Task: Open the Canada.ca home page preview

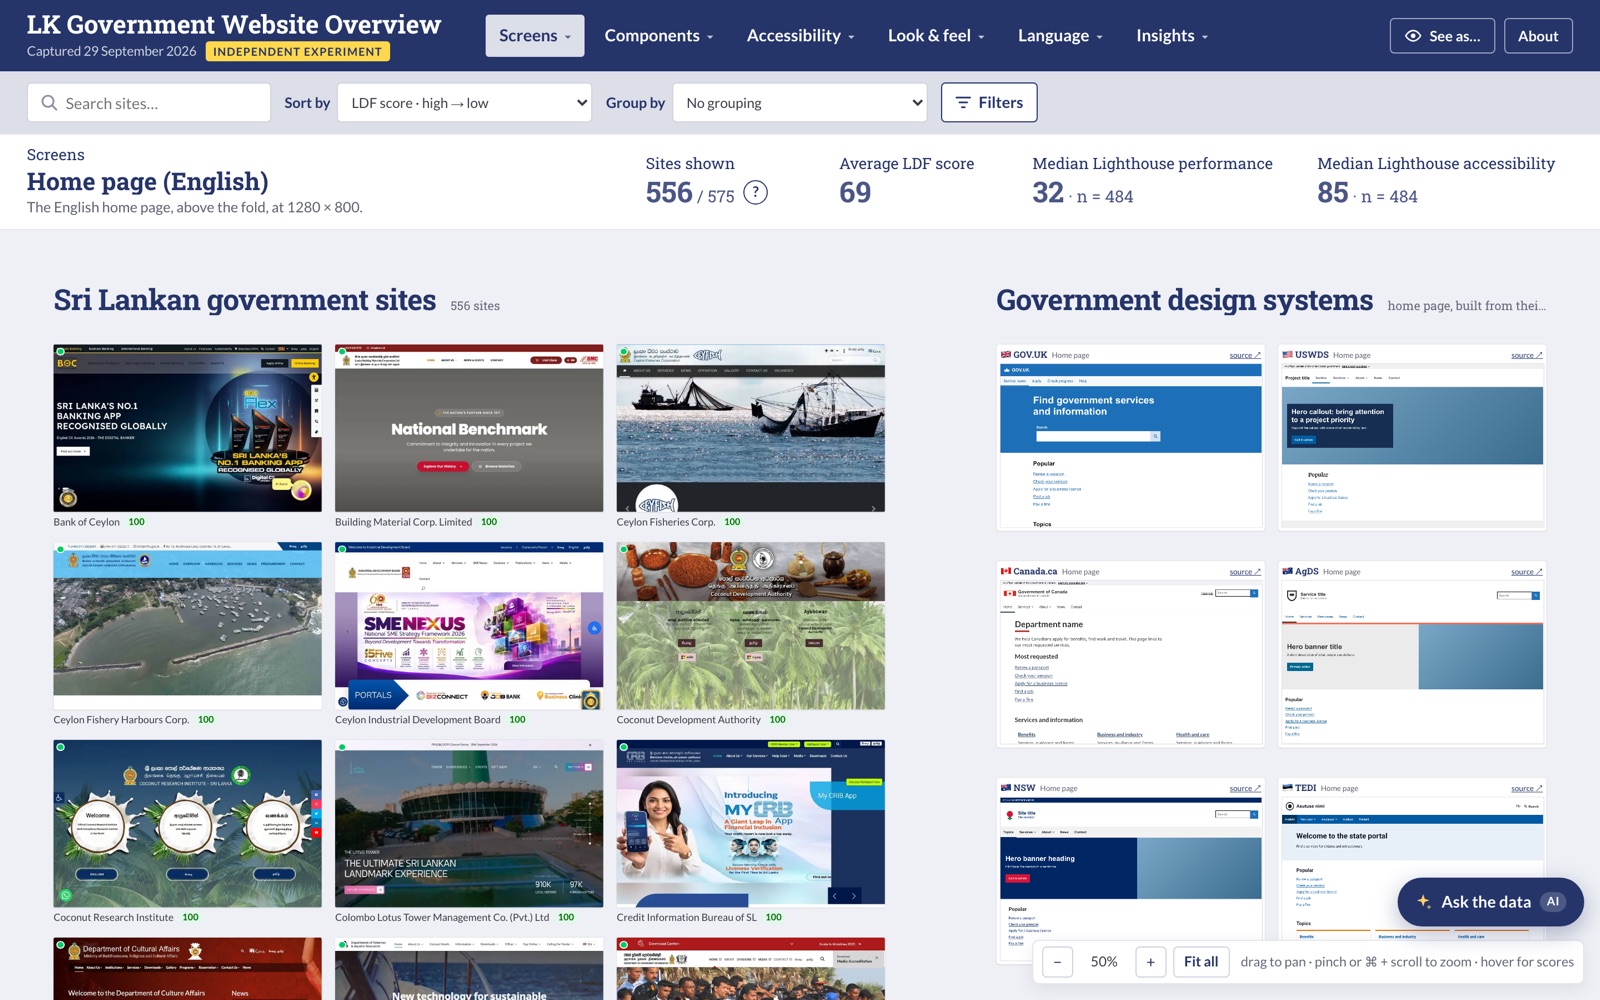Action: [x=1131, y=663]
